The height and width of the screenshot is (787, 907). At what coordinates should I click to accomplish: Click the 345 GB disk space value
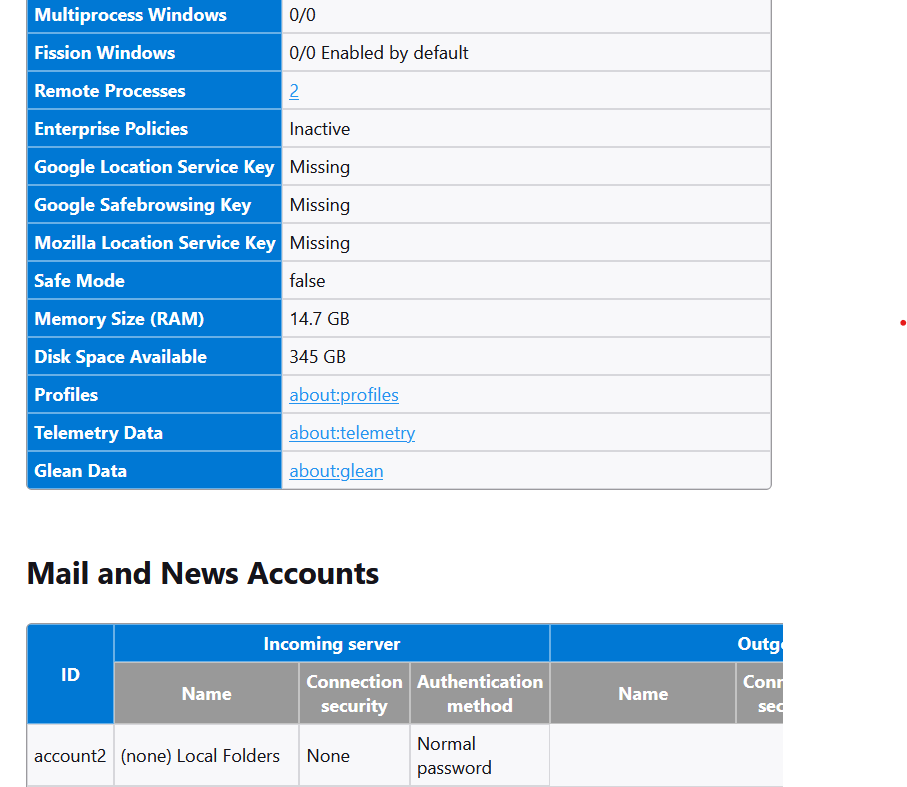(x=317, y=357)
